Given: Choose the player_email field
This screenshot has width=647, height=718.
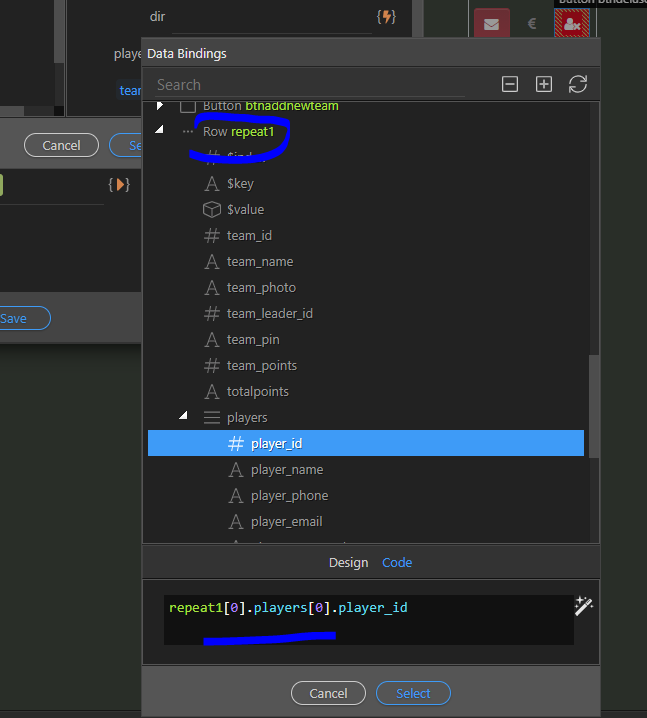Looking at the screenshot, I should (286, 522).
